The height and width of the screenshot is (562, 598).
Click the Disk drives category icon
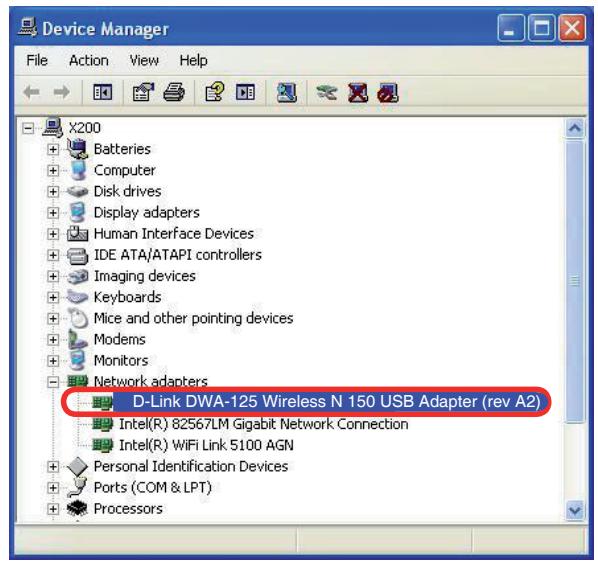(x=77, y=191)
